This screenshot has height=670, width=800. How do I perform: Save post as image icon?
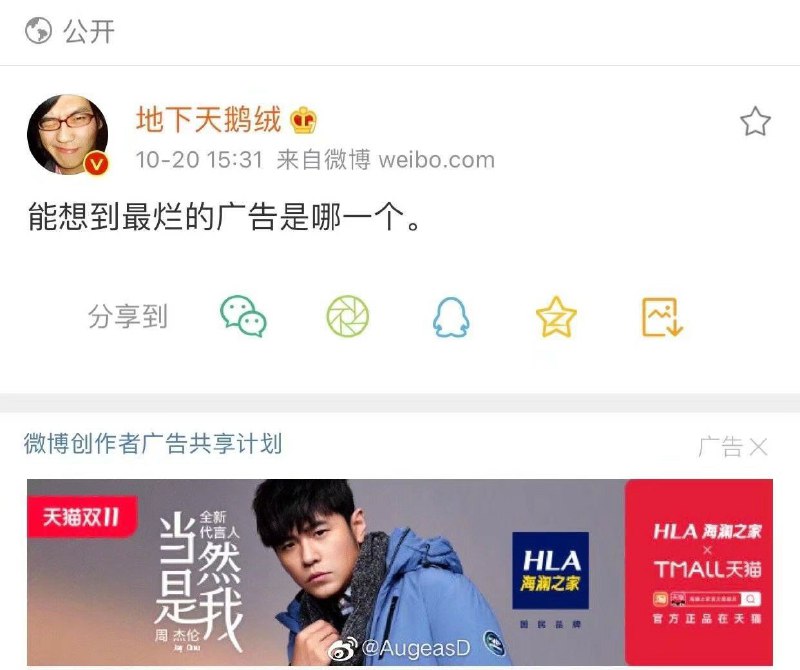pyautogui.click(x=662, y=317)
